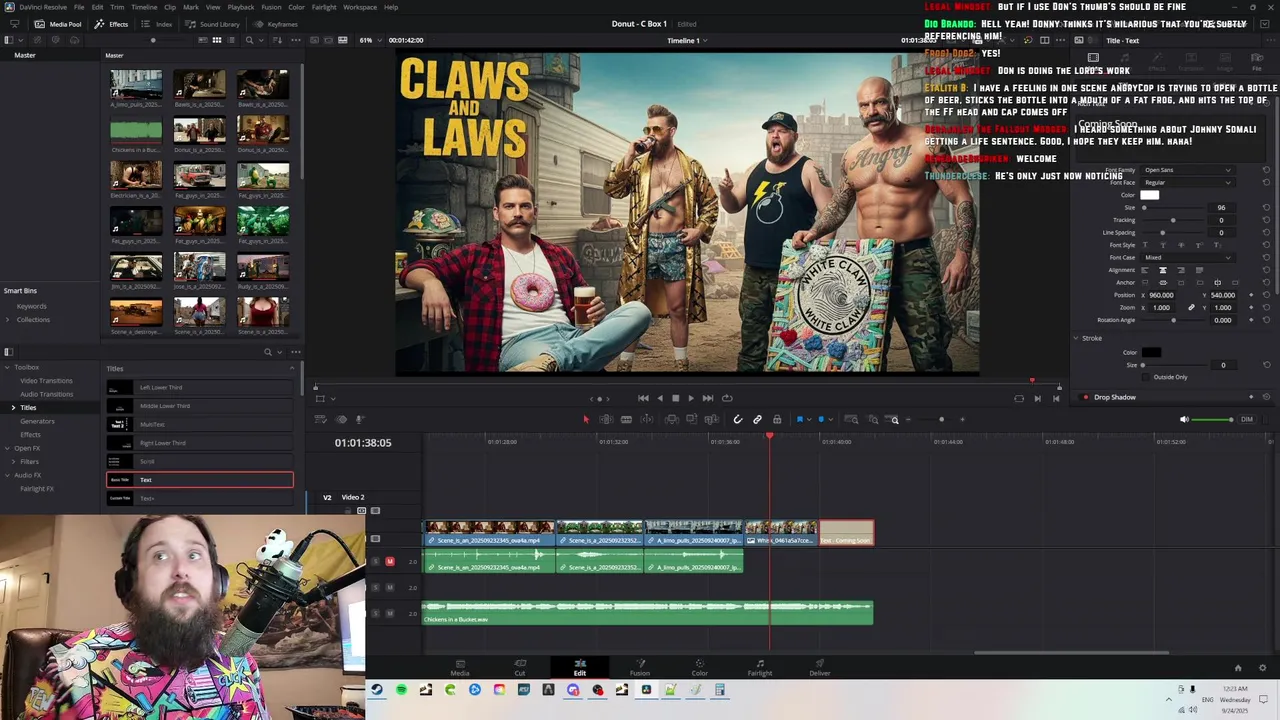Screen dimensions: 1280x720
Task: Open the Project Settings gear icon
Action: 1262,668
